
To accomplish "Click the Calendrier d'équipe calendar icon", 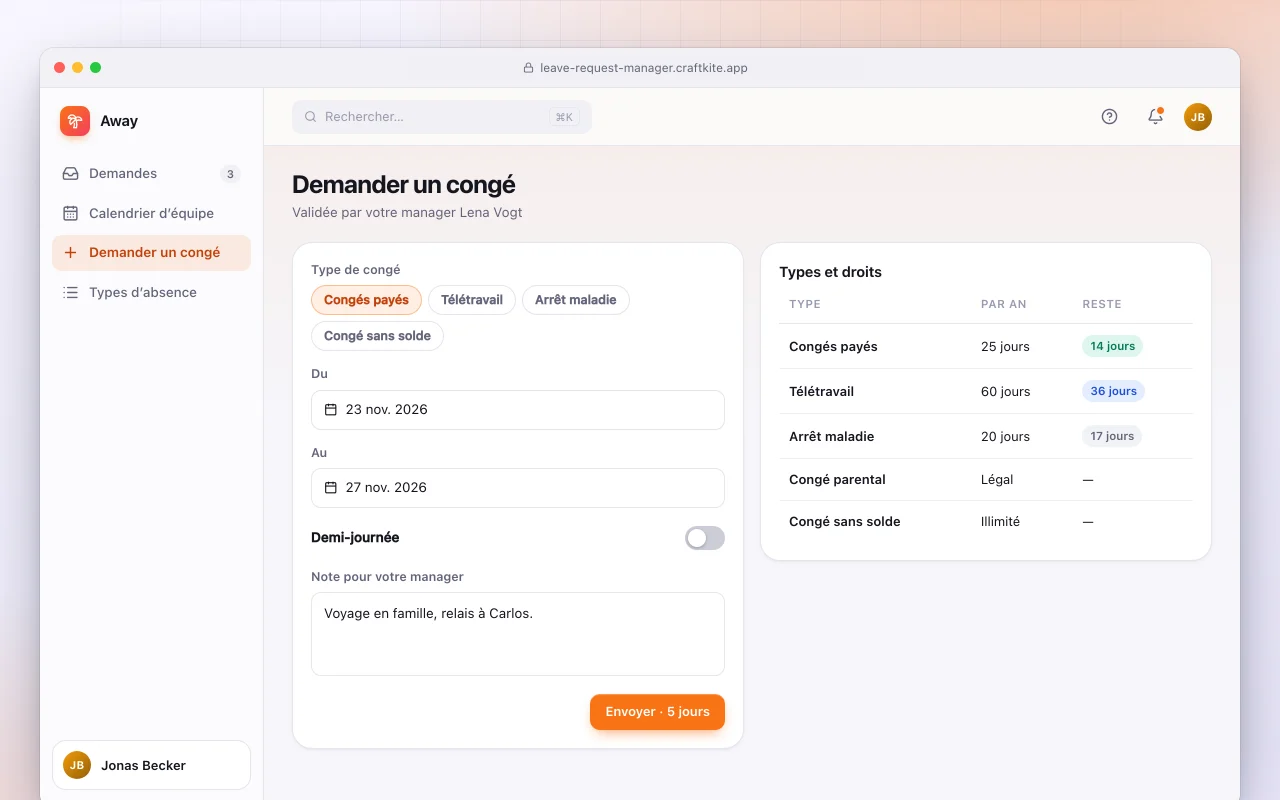I will point(70,213).
